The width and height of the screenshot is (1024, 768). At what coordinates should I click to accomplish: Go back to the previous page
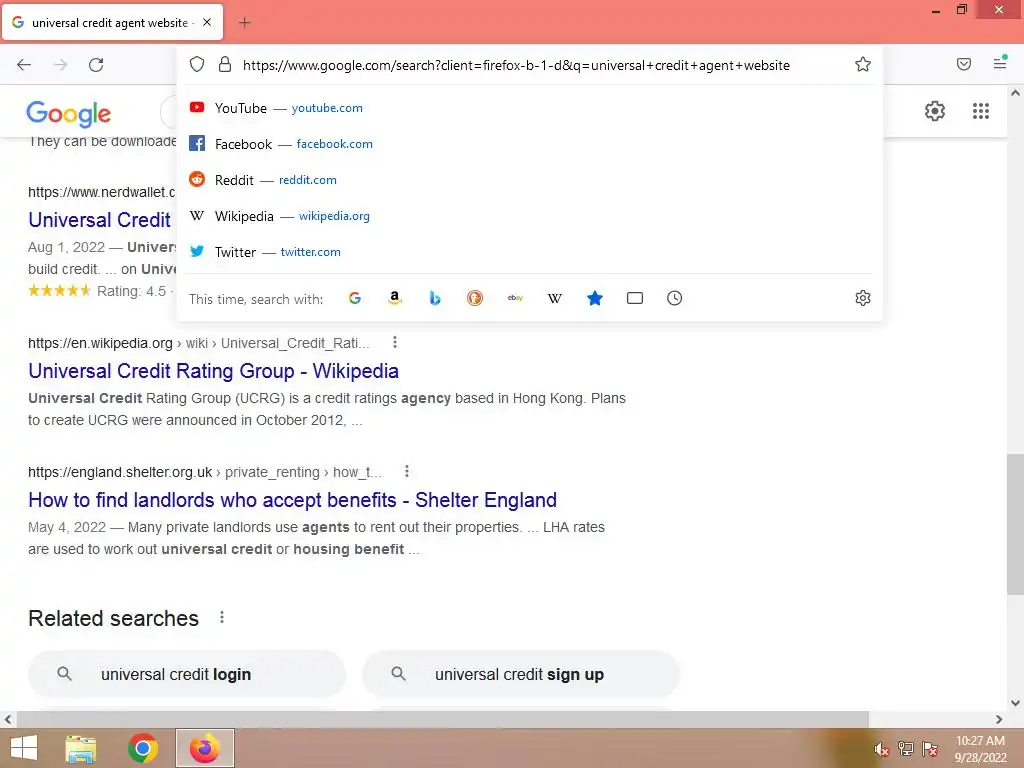click(x=24, y=65)
